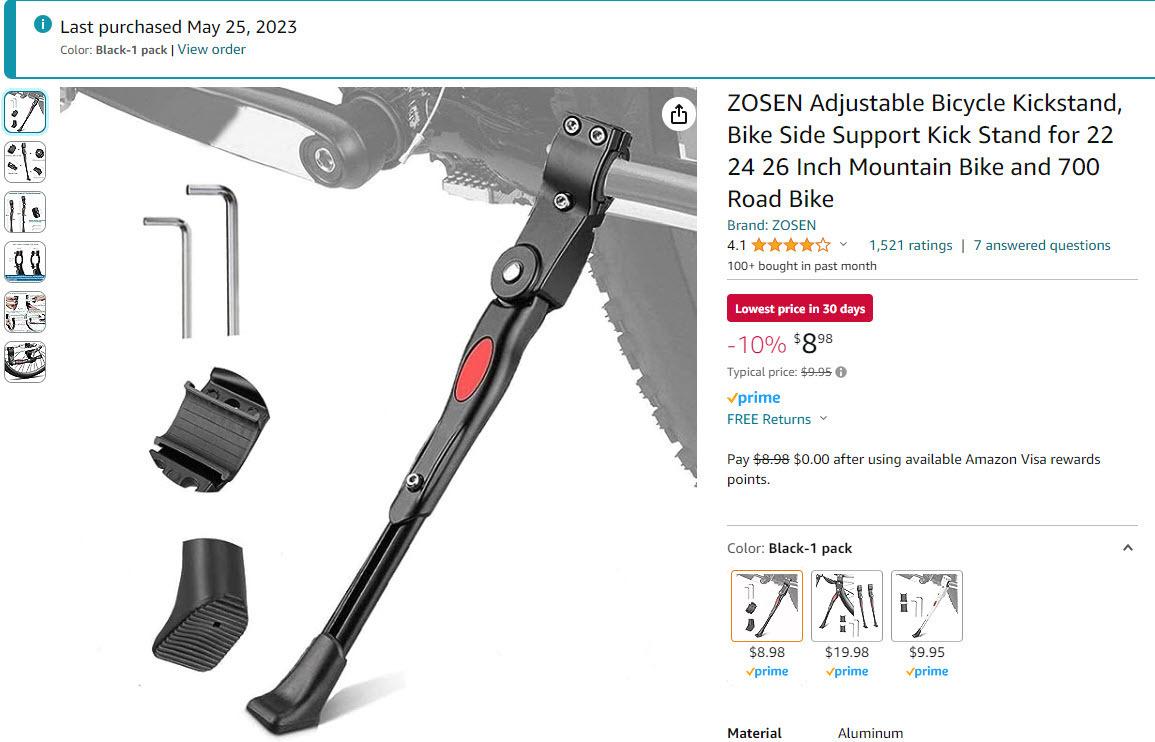Click the share icon on product image
The image size is (1155, 742).
678,114
